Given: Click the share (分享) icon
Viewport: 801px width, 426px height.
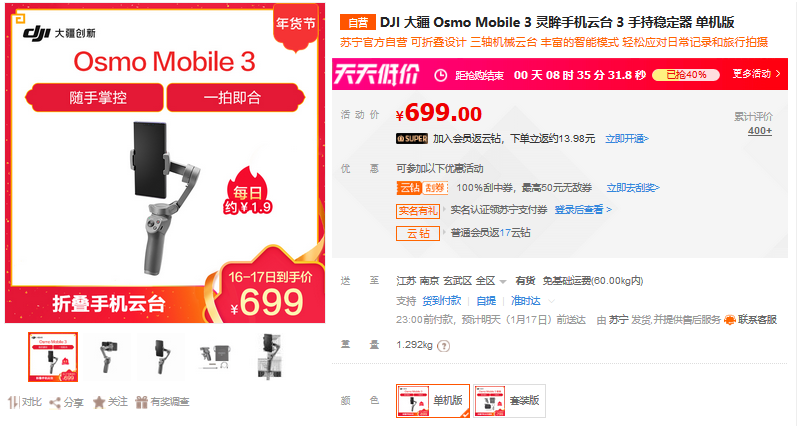Looking at the screenshot, I should (x=55, y=403).
